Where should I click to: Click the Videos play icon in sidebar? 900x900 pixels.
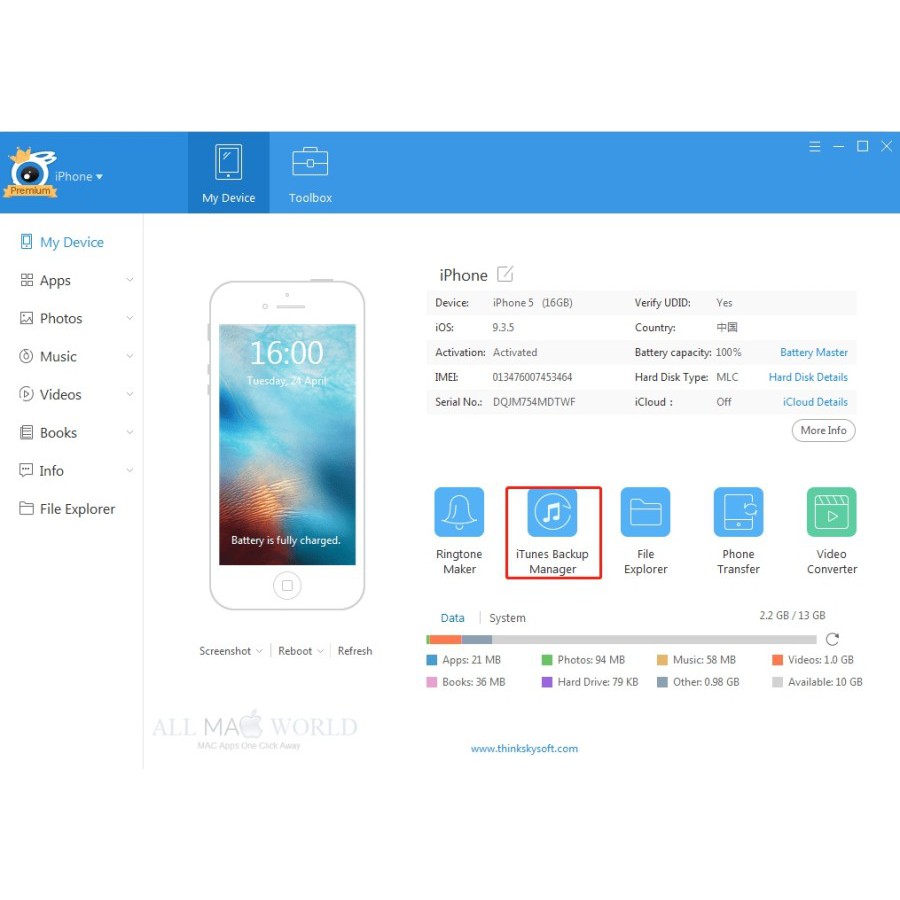pos(26,394)
